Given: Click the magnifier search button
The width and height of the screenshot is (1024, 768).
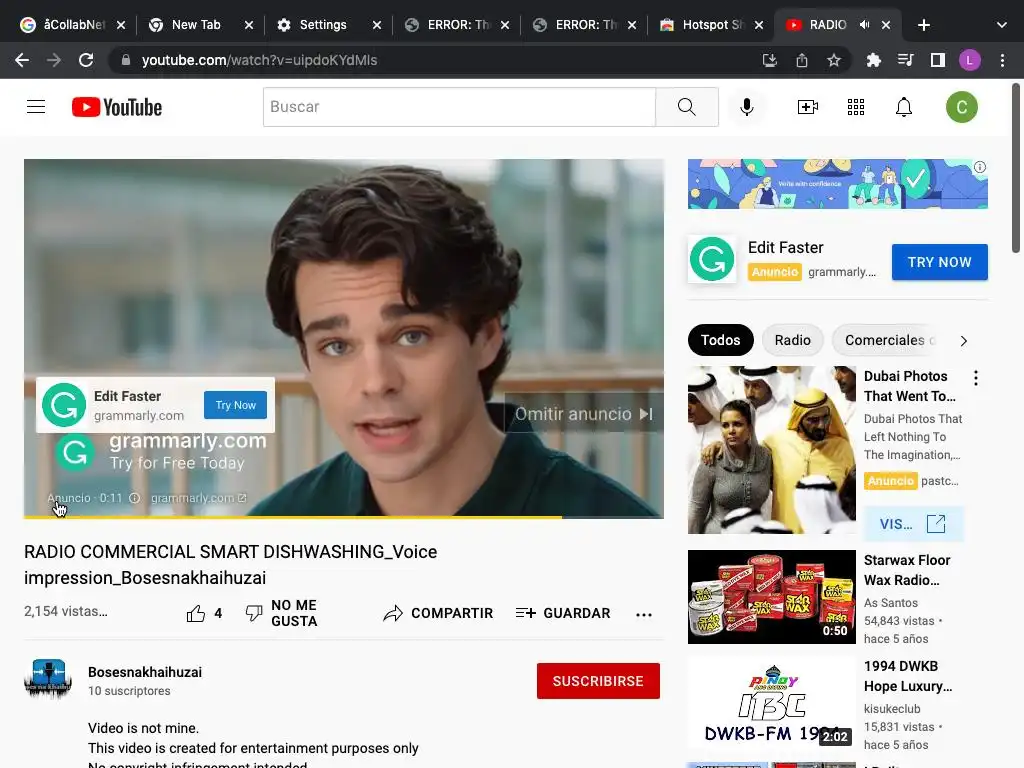Looking at the screenshot, I should (x=686, y=106).
